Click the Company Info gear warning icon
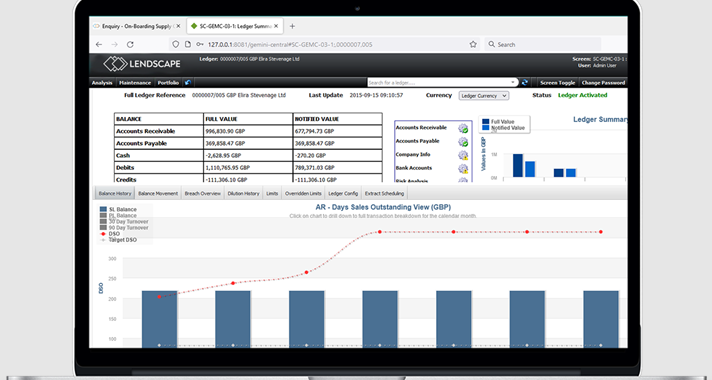 tap(463, 155)
